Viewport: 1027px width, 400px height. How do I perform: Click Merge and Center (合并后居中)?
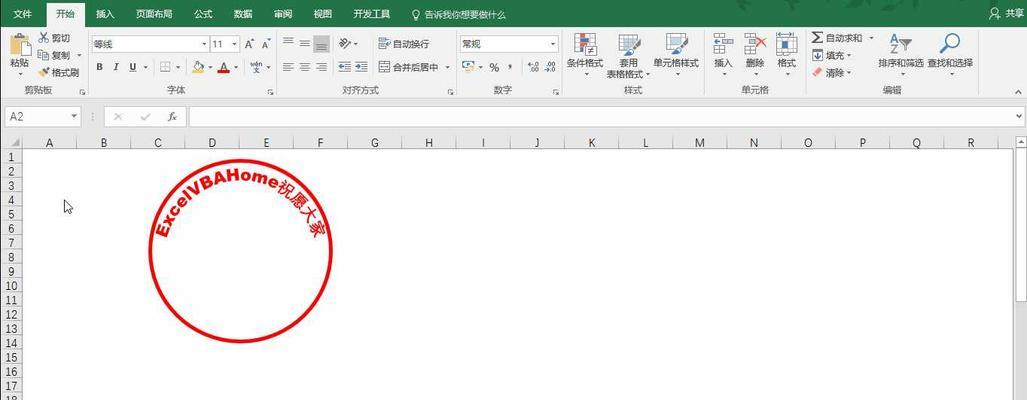[x=410, y=67]
